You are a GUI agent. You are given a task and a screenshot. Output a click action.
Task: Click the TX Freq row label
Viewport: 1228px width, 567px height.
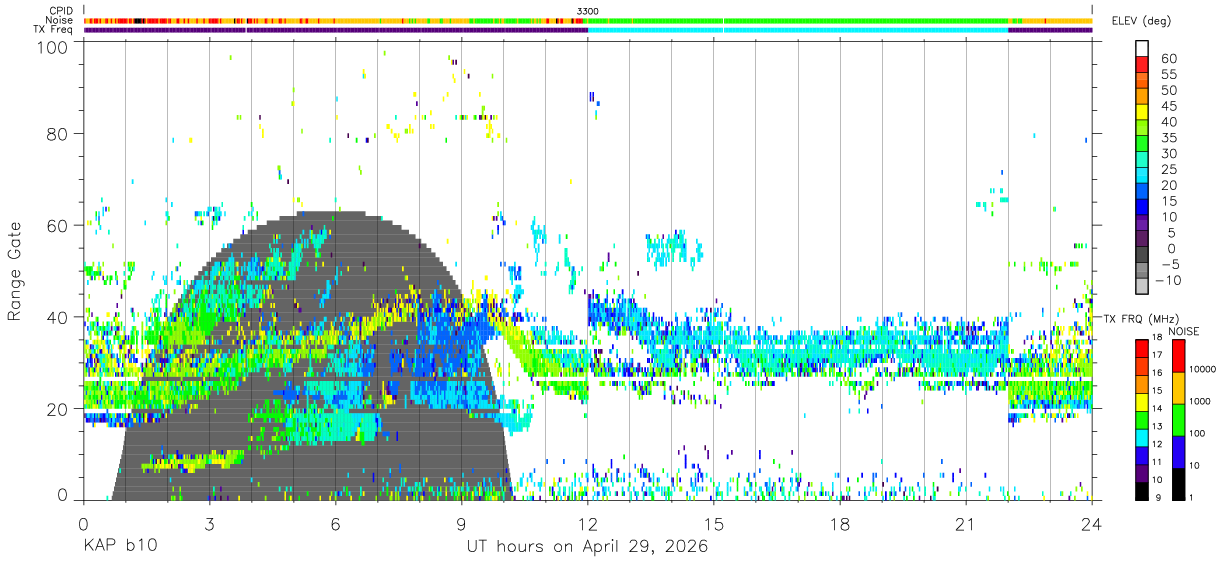tap(53, 30)
